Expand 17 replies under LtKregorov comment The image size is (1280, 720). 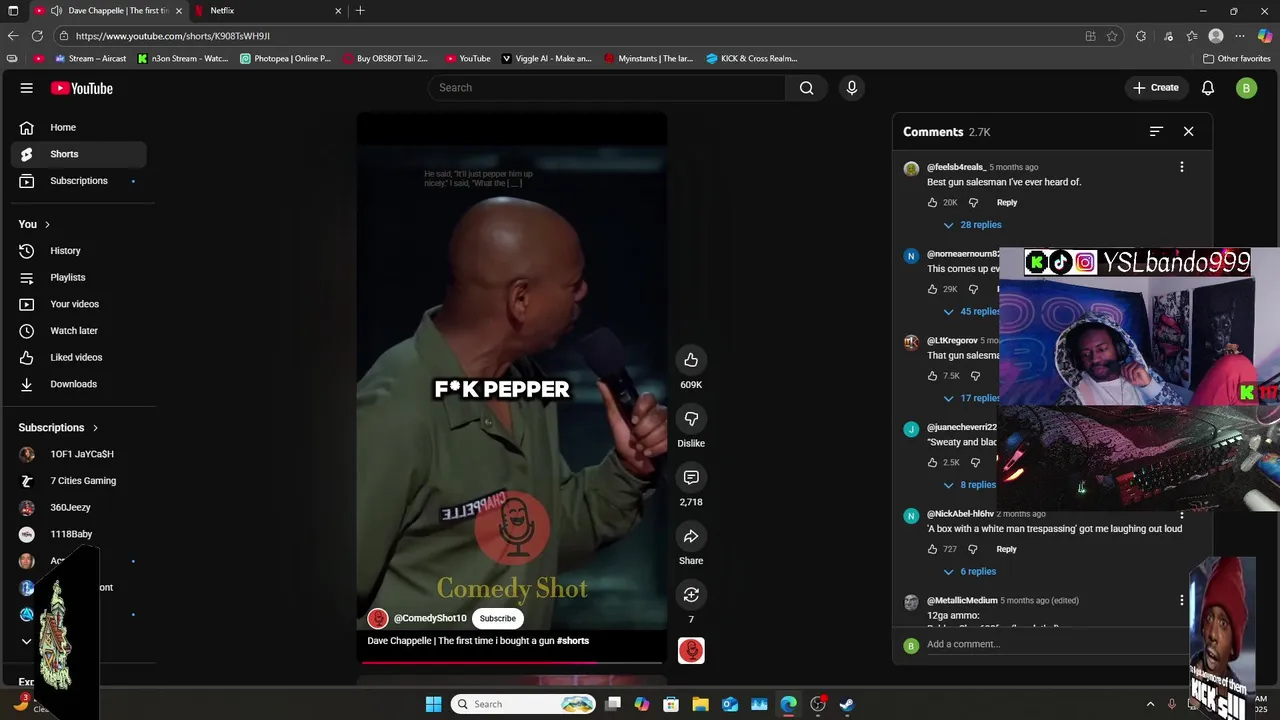pos(970,398)
